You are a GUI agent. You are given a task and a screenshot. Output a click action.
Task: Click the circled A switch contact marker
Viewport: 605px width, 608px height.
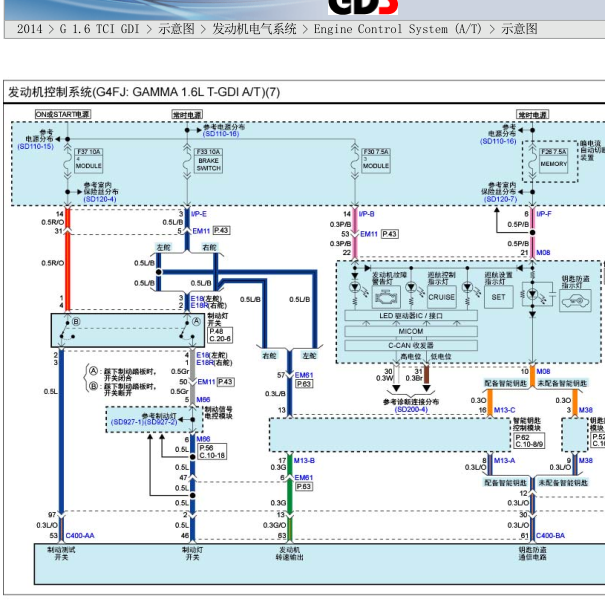point(197,321)
